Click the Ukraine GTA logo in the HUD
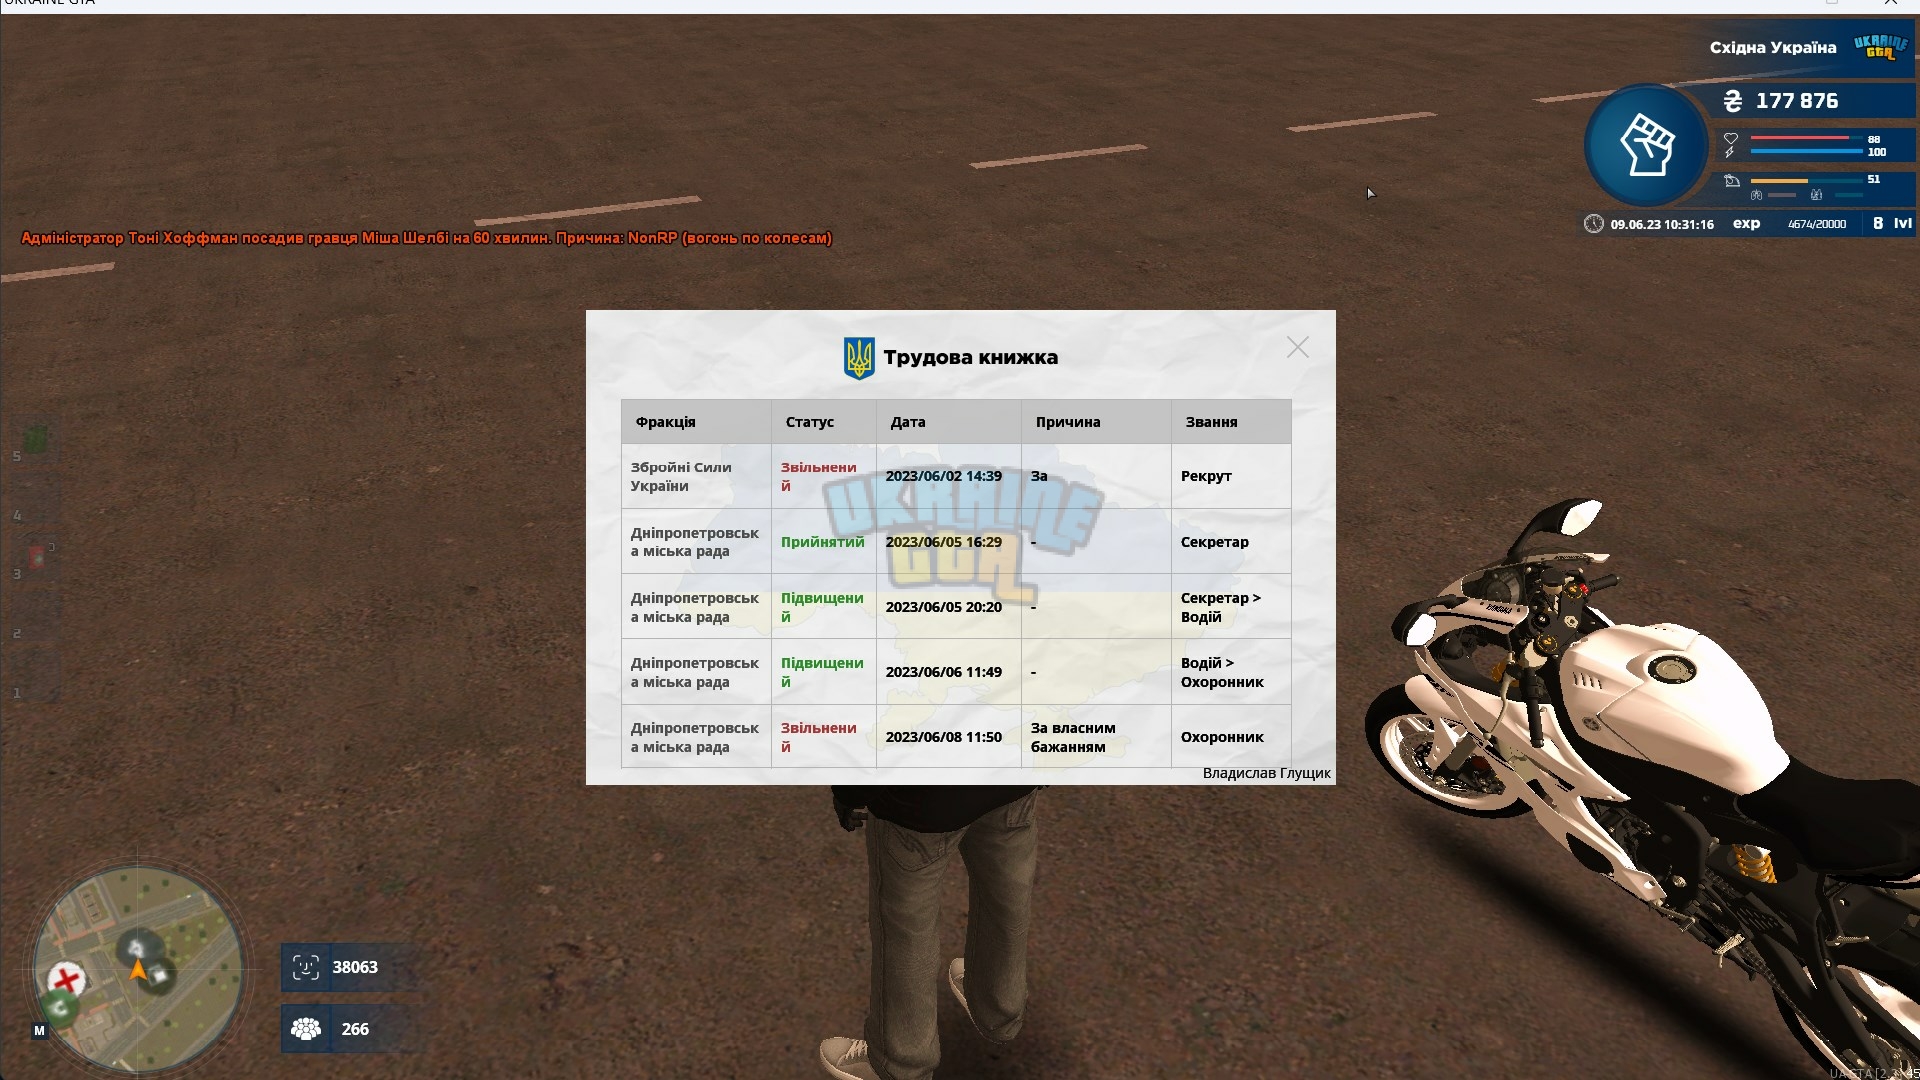 point(1880,47)
